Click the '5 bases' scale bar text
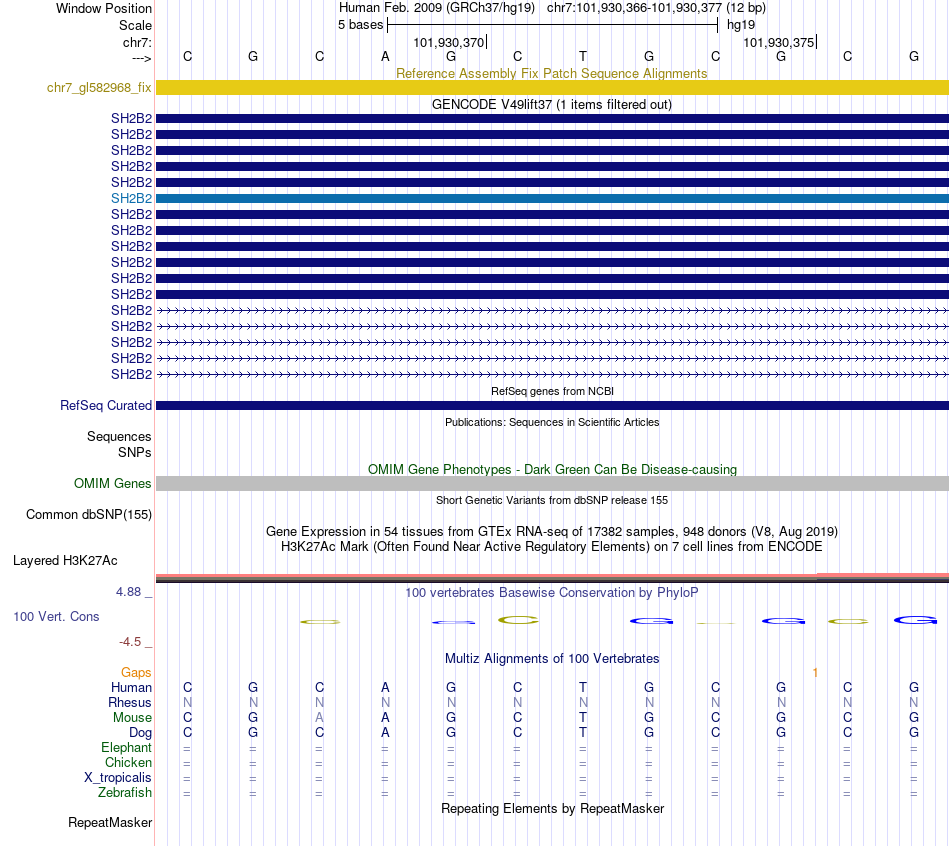Viewport: 950px width, 846px height. [x=360, y=25]
